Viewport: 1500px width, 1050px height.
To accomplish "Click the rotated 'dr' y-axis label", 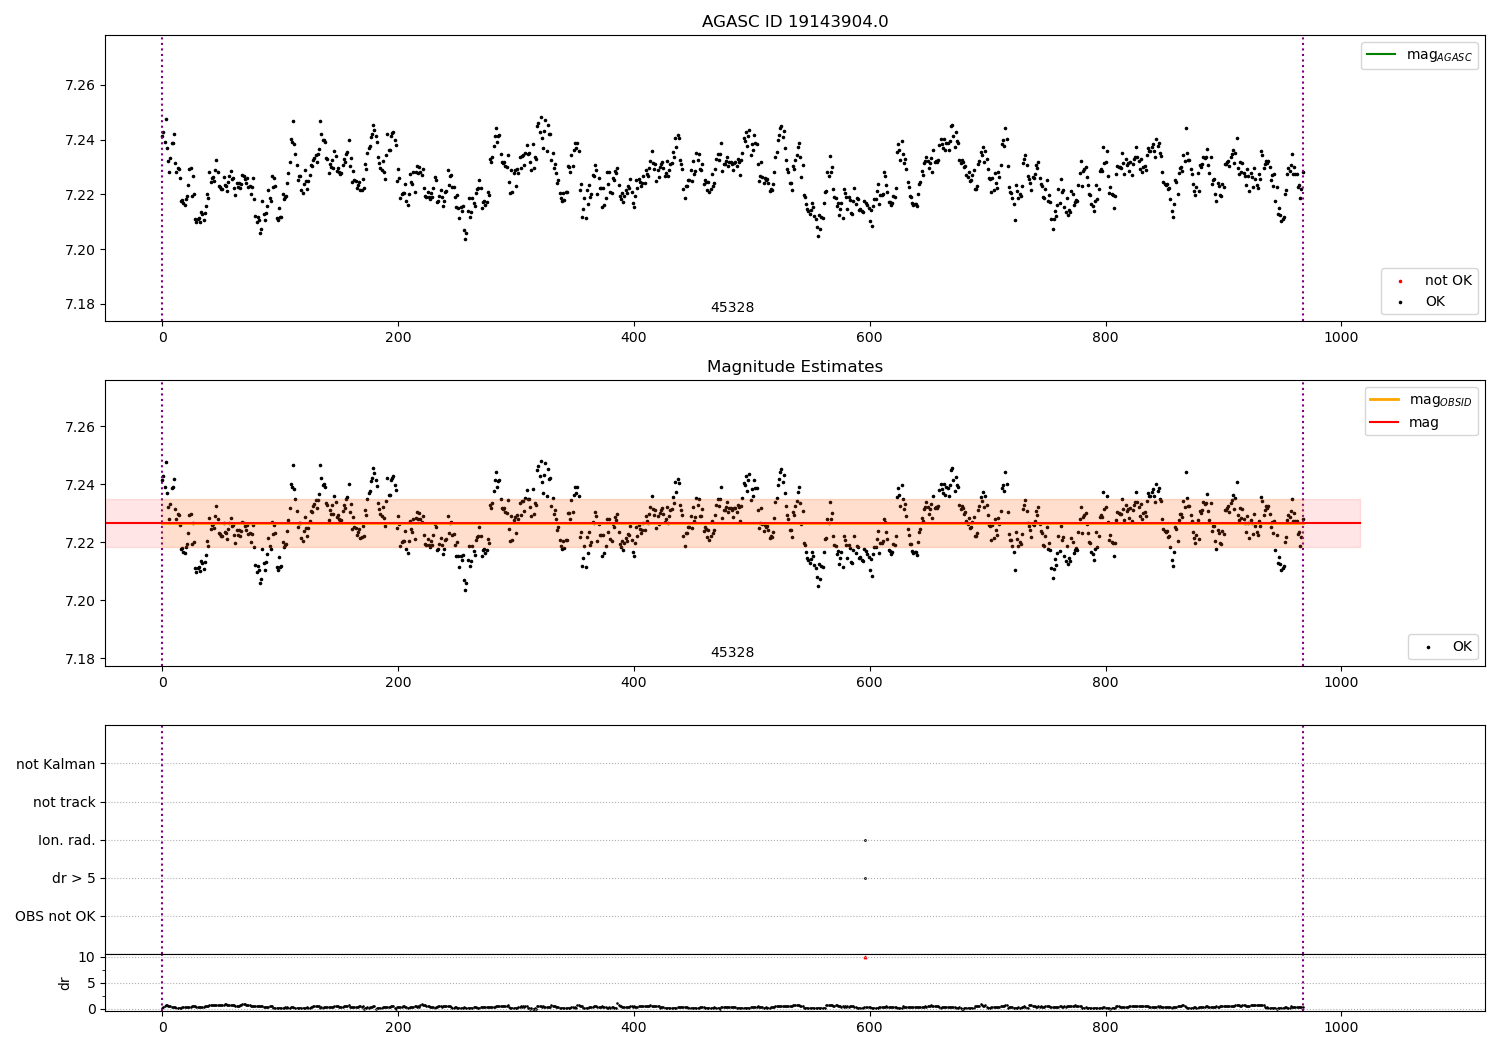I will pyautogui.click(x=65, y=983).
